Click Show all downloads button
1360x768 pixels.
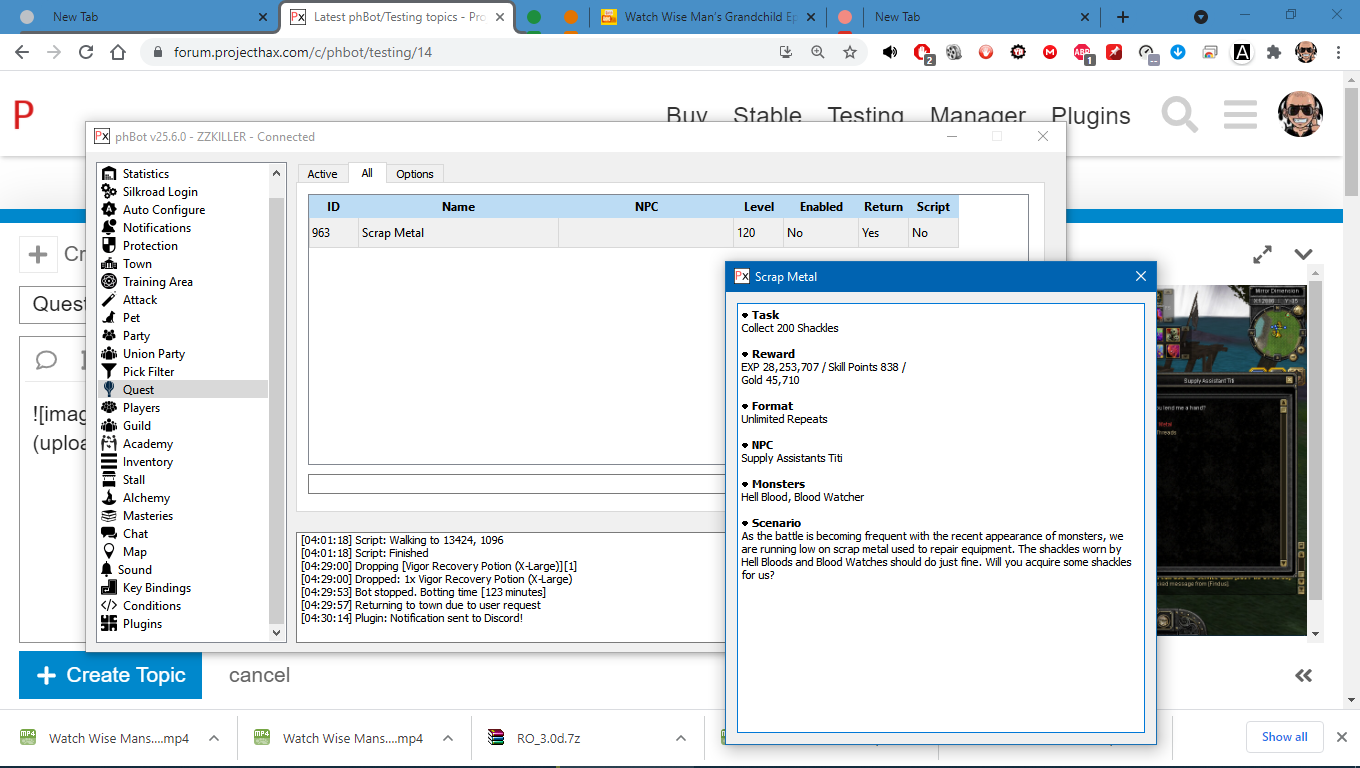tap(1284, 737)
